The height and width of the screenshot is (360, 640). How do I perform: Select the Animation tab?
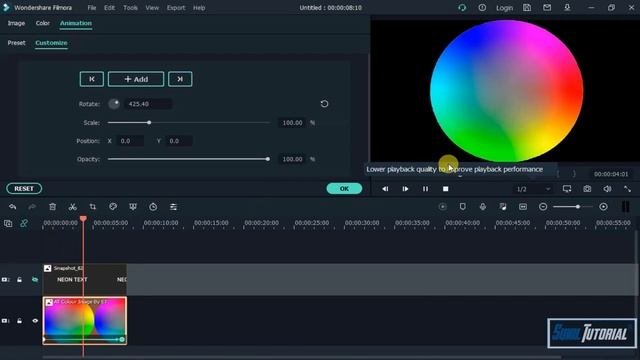76,23
